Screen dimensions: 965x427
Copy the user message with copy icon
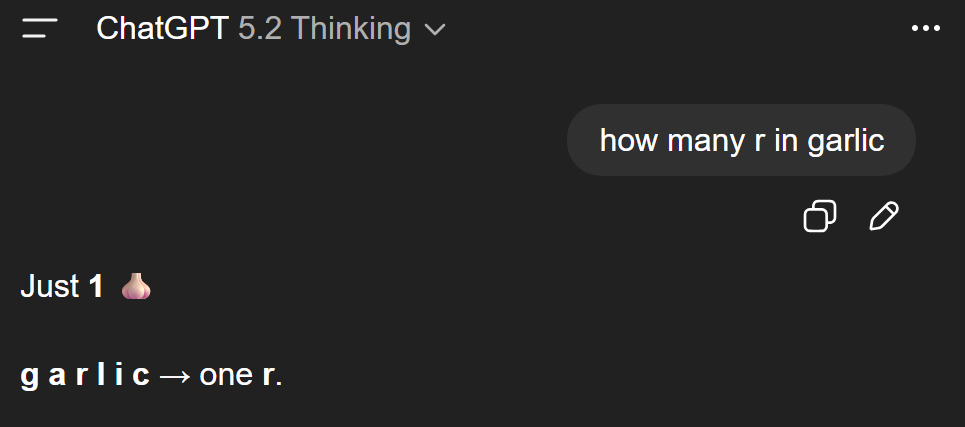[820, 216]
